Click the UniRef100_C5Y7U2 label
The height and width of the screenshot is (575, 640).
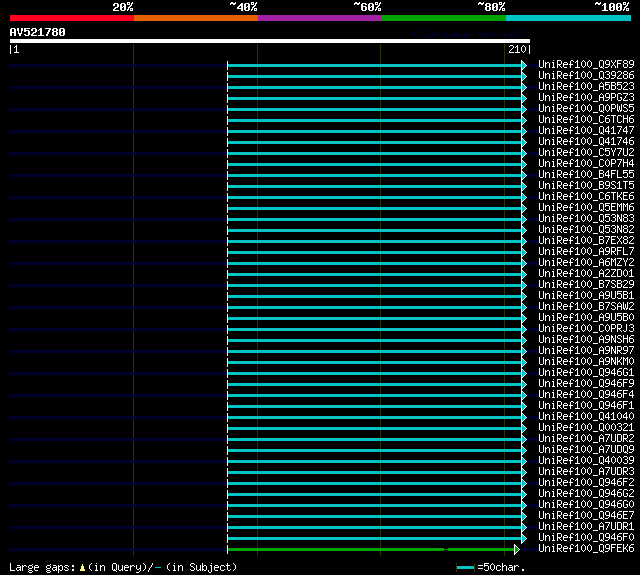click(x=586, y=153)
